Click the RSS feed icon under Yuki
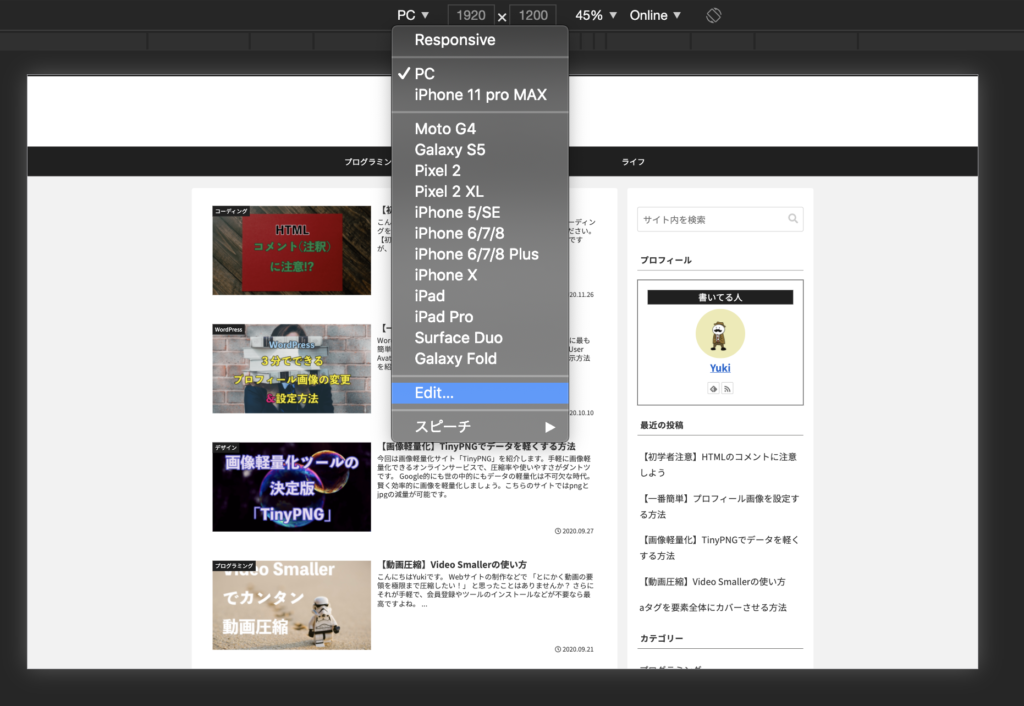The width and height of the screenshot is (1024, 706). (x=727, y=389)
